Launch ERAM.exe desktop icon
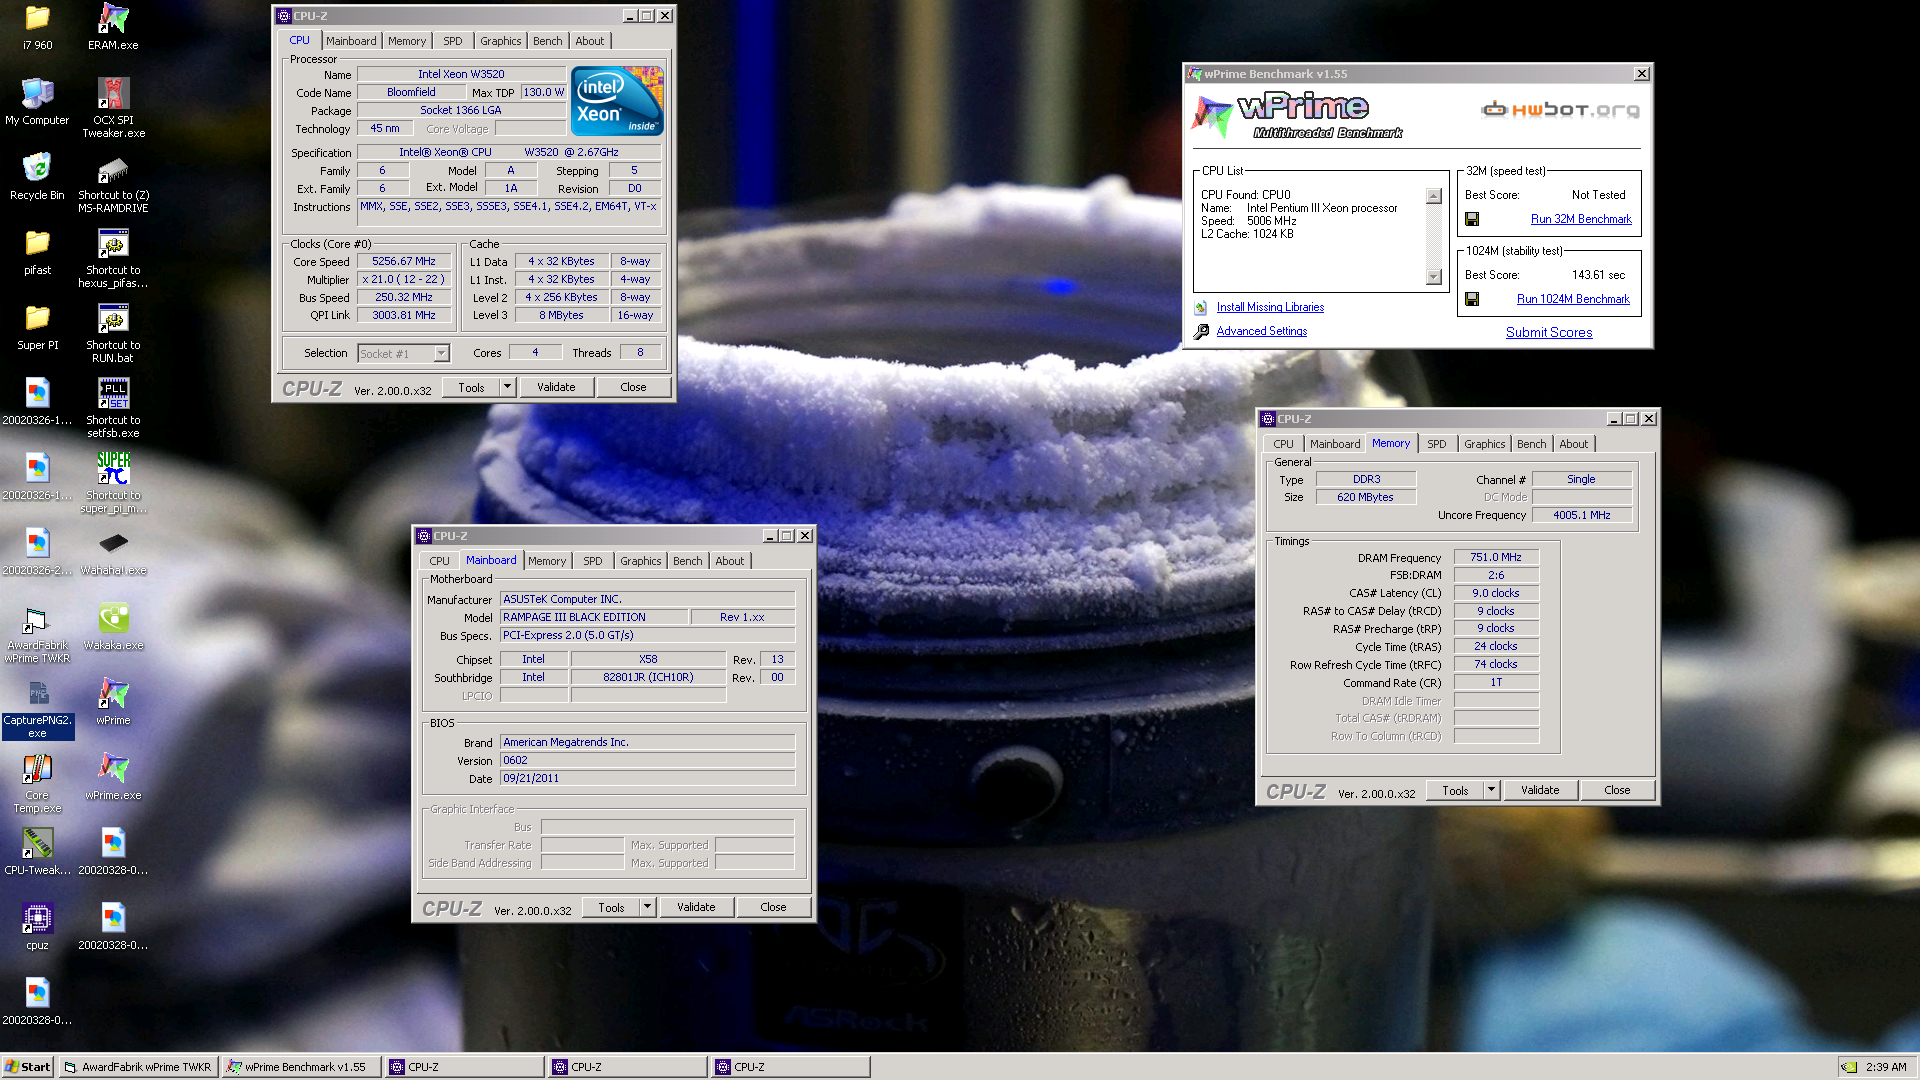 pyautogui.click(x=113, y=18)
